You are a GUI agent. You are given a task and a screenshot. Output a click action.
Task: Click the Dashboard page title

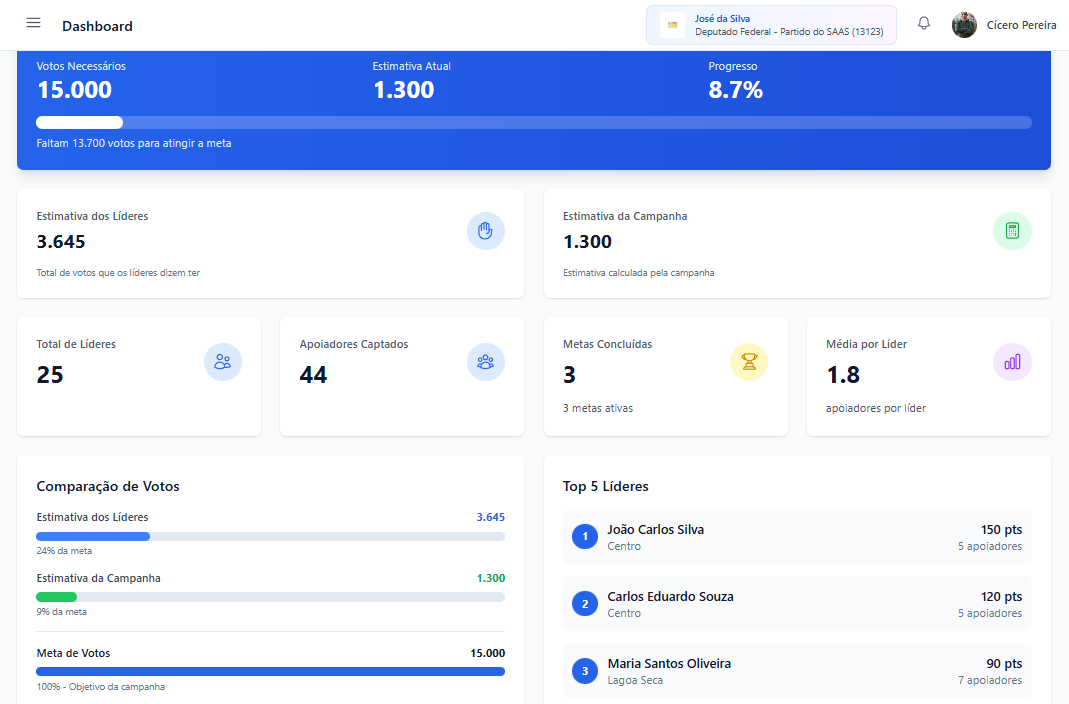97,26
